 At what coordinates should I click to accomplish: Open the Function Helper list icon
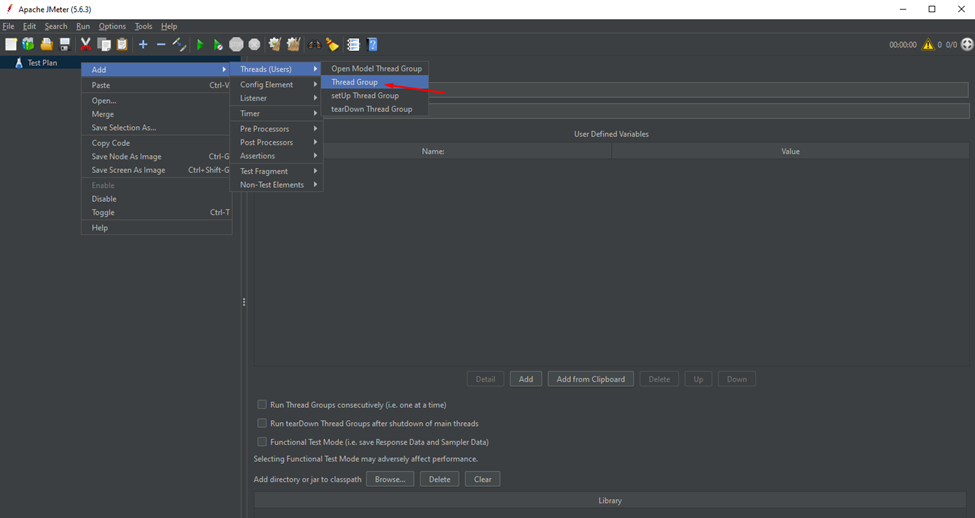click(353, 44)
